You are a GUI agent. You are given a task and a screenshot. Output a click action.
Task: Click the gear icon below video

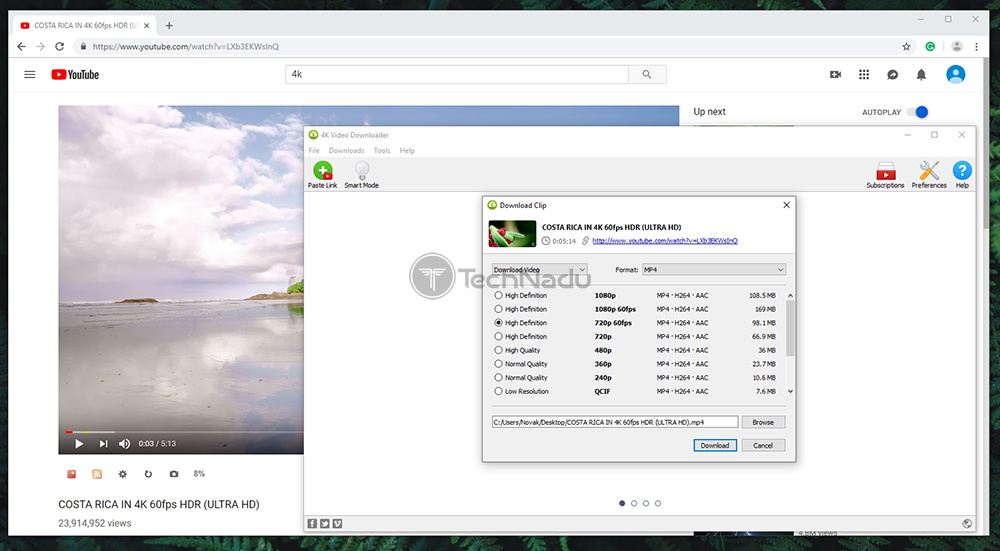[122, 474]
